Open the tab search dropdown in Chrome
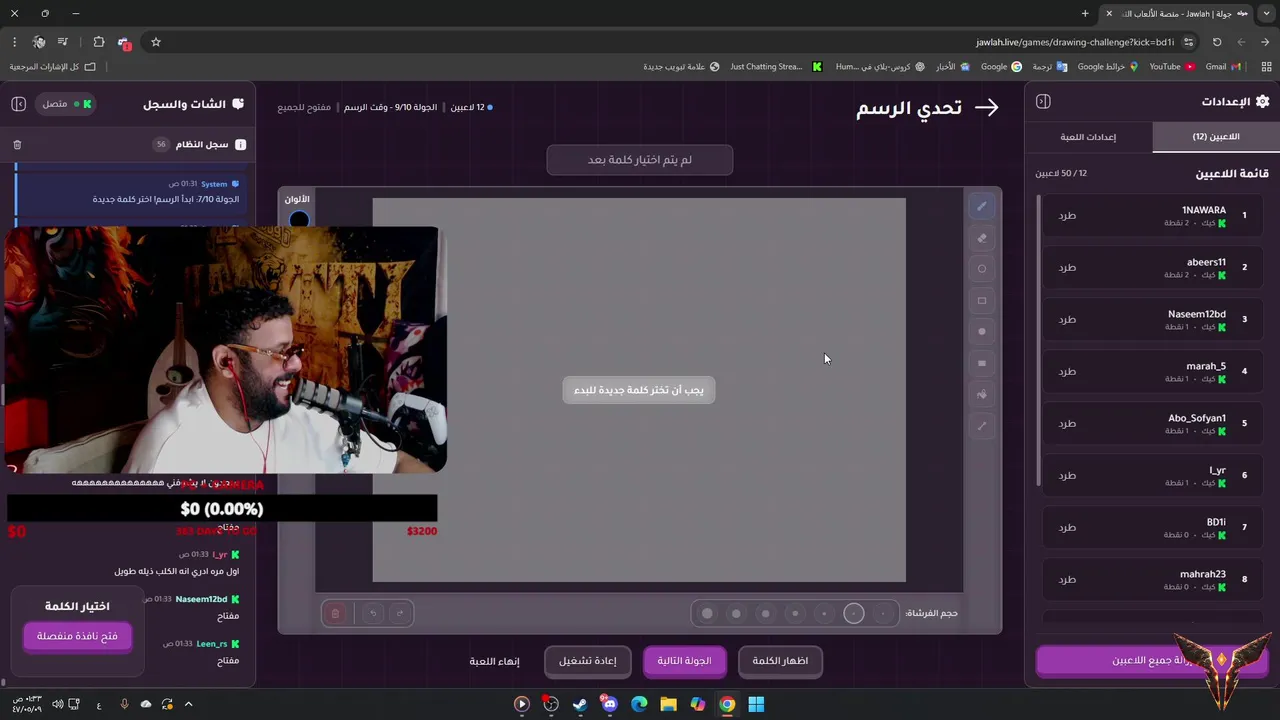1280x720 pixels. (1266, 13)
